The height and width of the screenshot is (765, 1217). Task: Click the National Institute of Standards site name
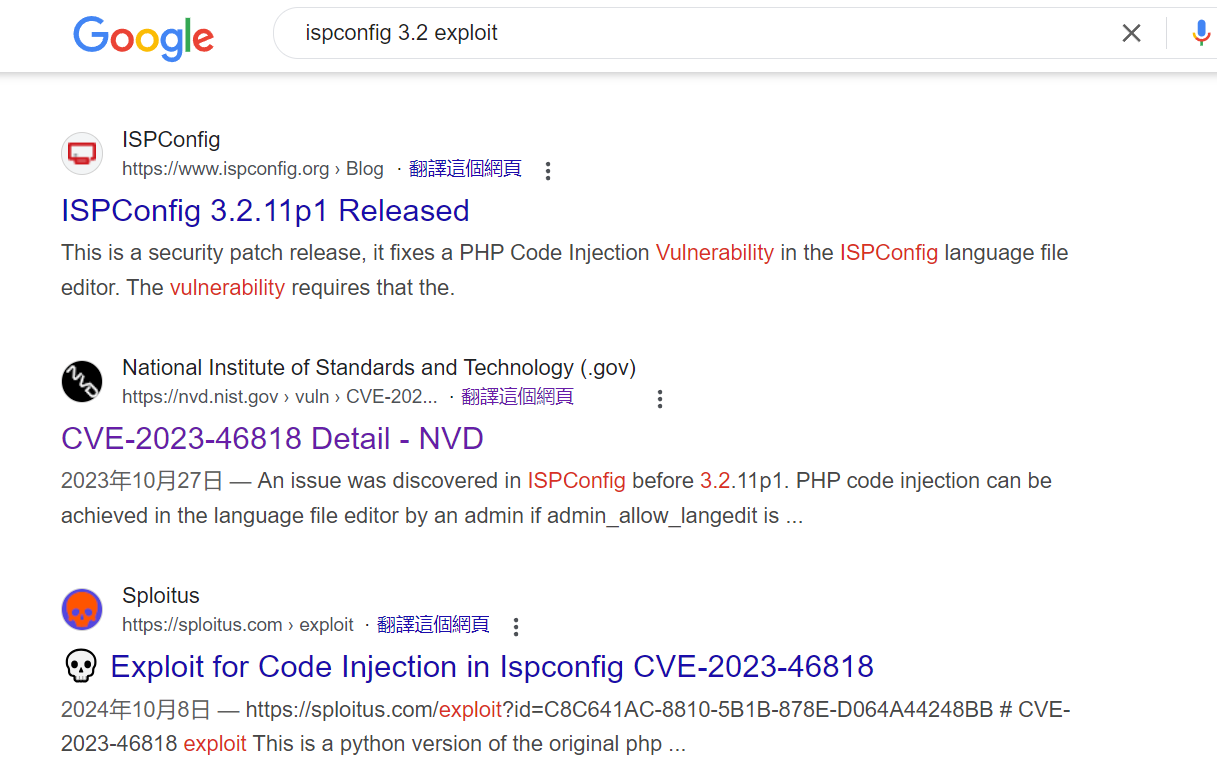pyautogui.click(x=379, y=368)
